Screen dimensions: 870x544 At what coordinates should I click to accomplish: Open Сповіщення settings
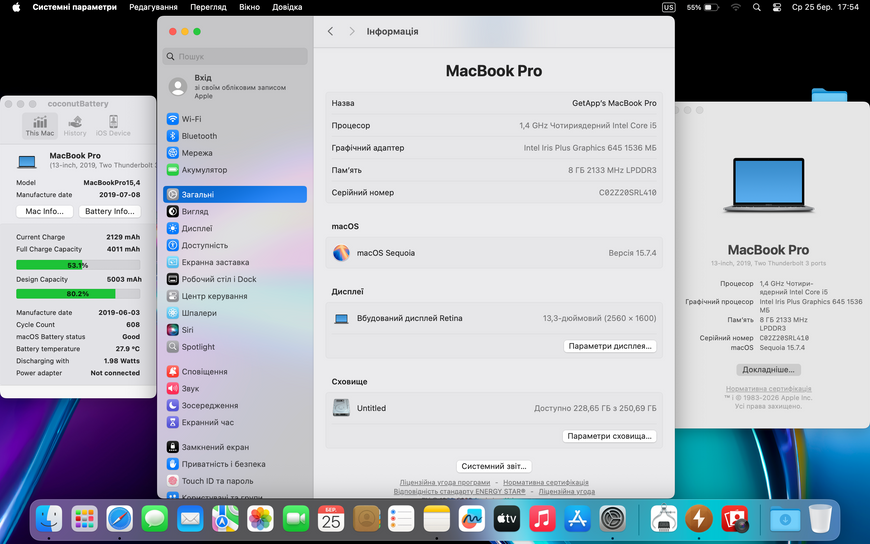click(x=235, y=371)
